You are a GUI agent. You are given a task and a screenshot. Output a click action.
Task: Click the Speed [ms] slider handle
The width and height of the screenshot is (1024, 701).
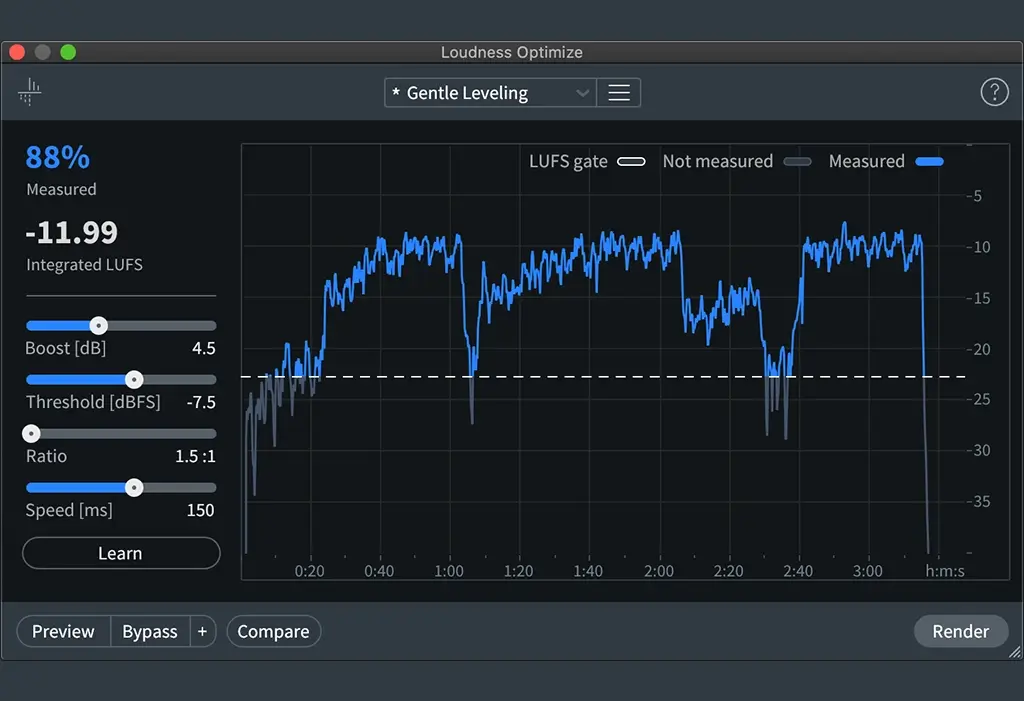click(134, 487)
